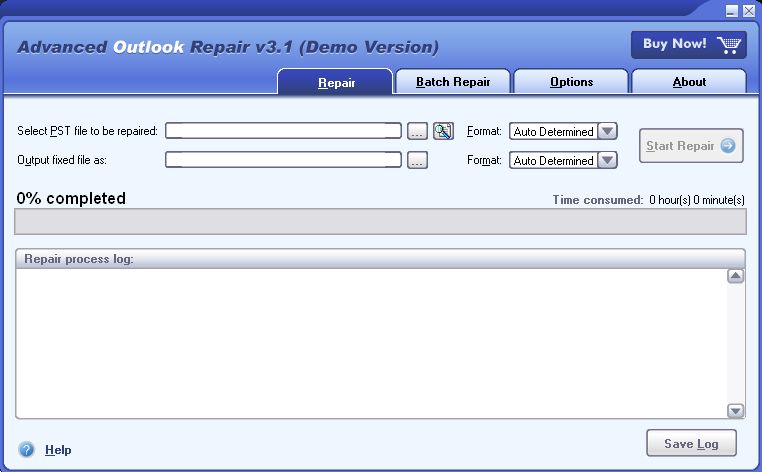762x472 pixels.
Task: Click inside the Repair process log area
Action: (371, 343)
